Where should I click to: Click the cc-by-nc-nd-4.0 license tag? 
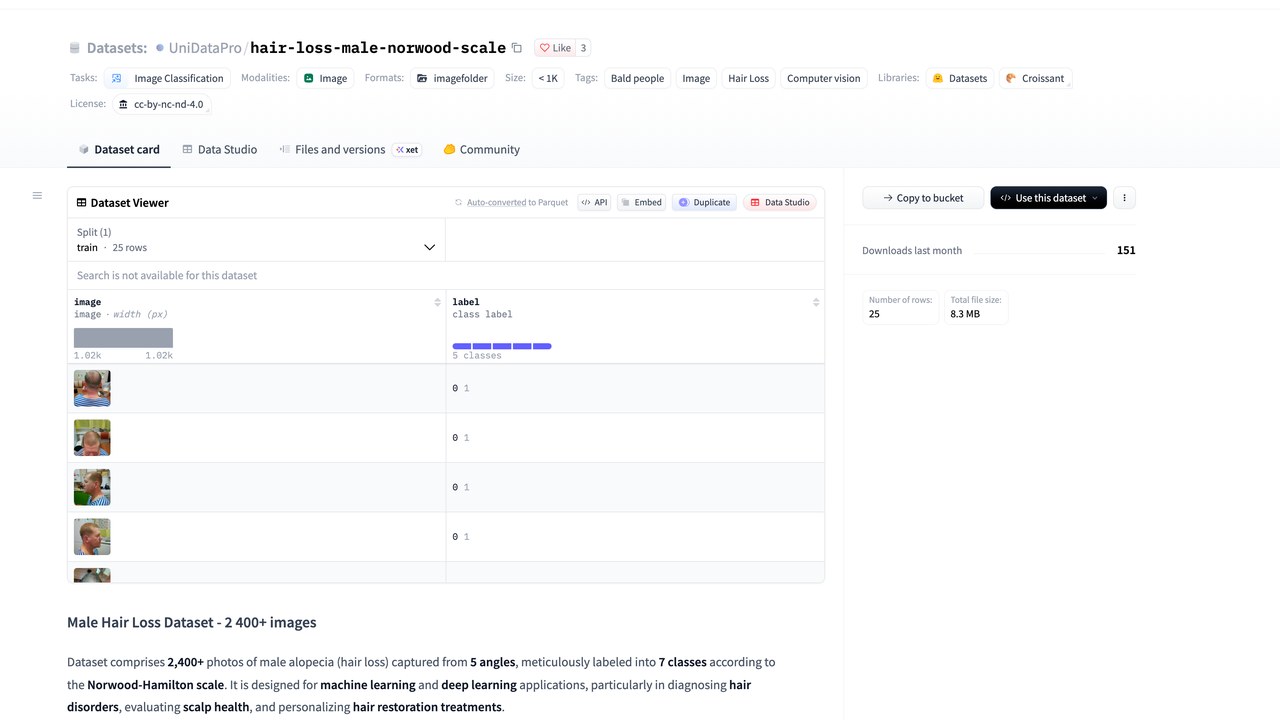coord(160,104)
